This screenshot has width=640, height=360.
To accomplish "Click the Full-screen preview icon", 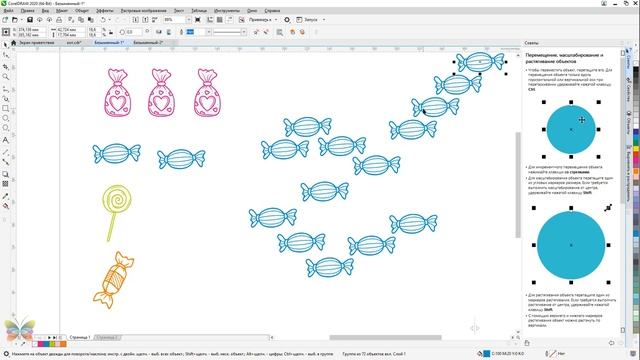I will point(198,20).
